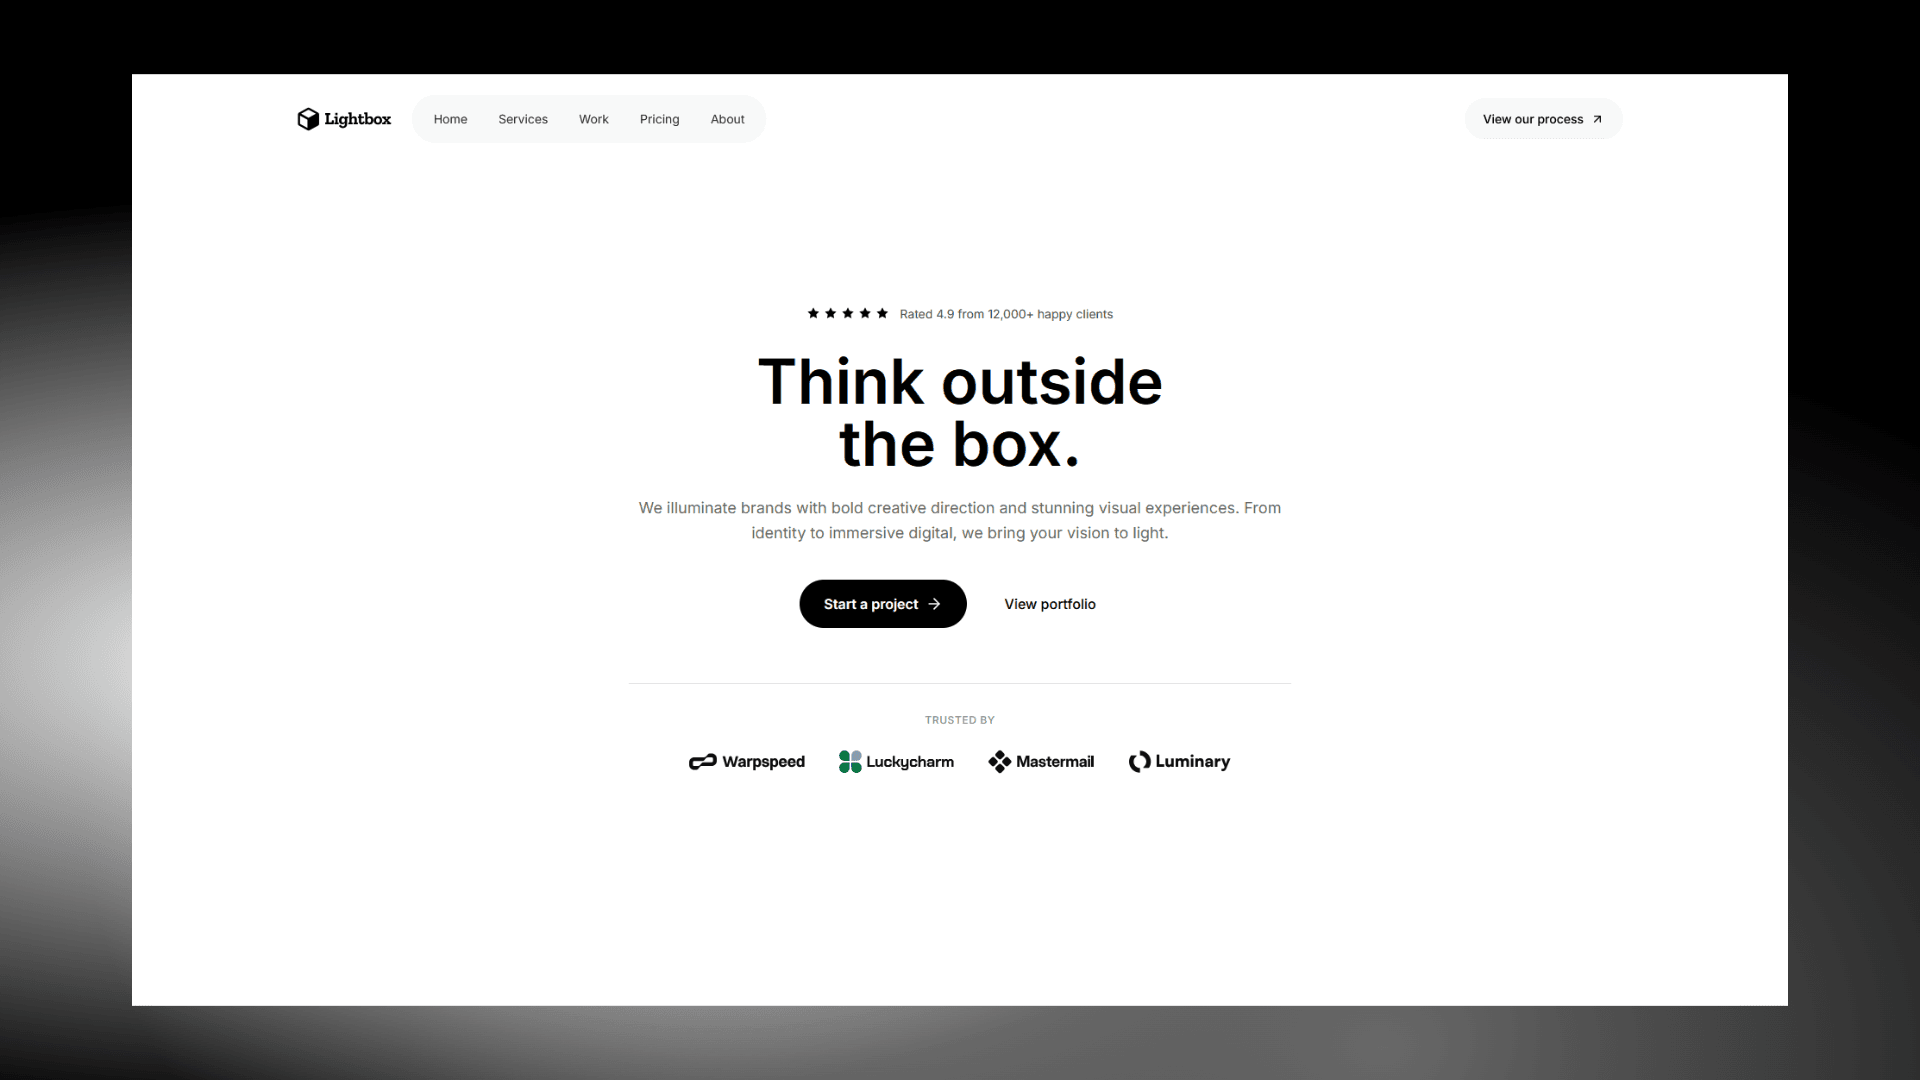The image size is (1920, 1080).
Task: Click the diagonal arrow beside View our process
Action: (1597, 119)
